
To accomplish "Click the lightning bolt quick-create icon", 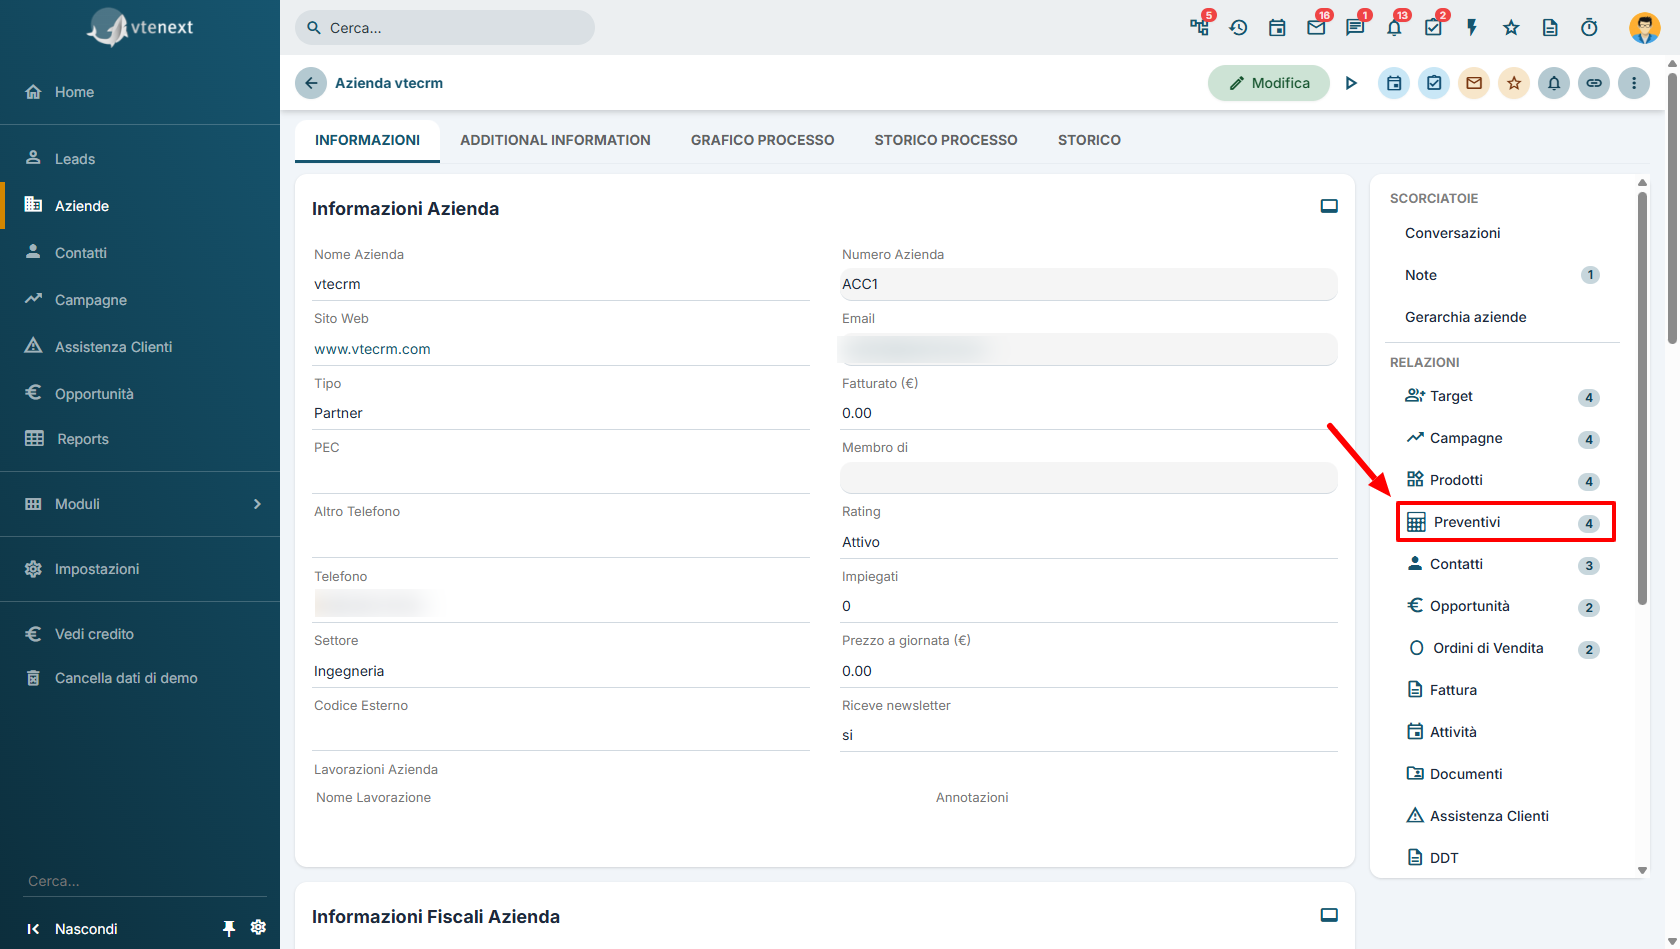I will [1472, 28].
